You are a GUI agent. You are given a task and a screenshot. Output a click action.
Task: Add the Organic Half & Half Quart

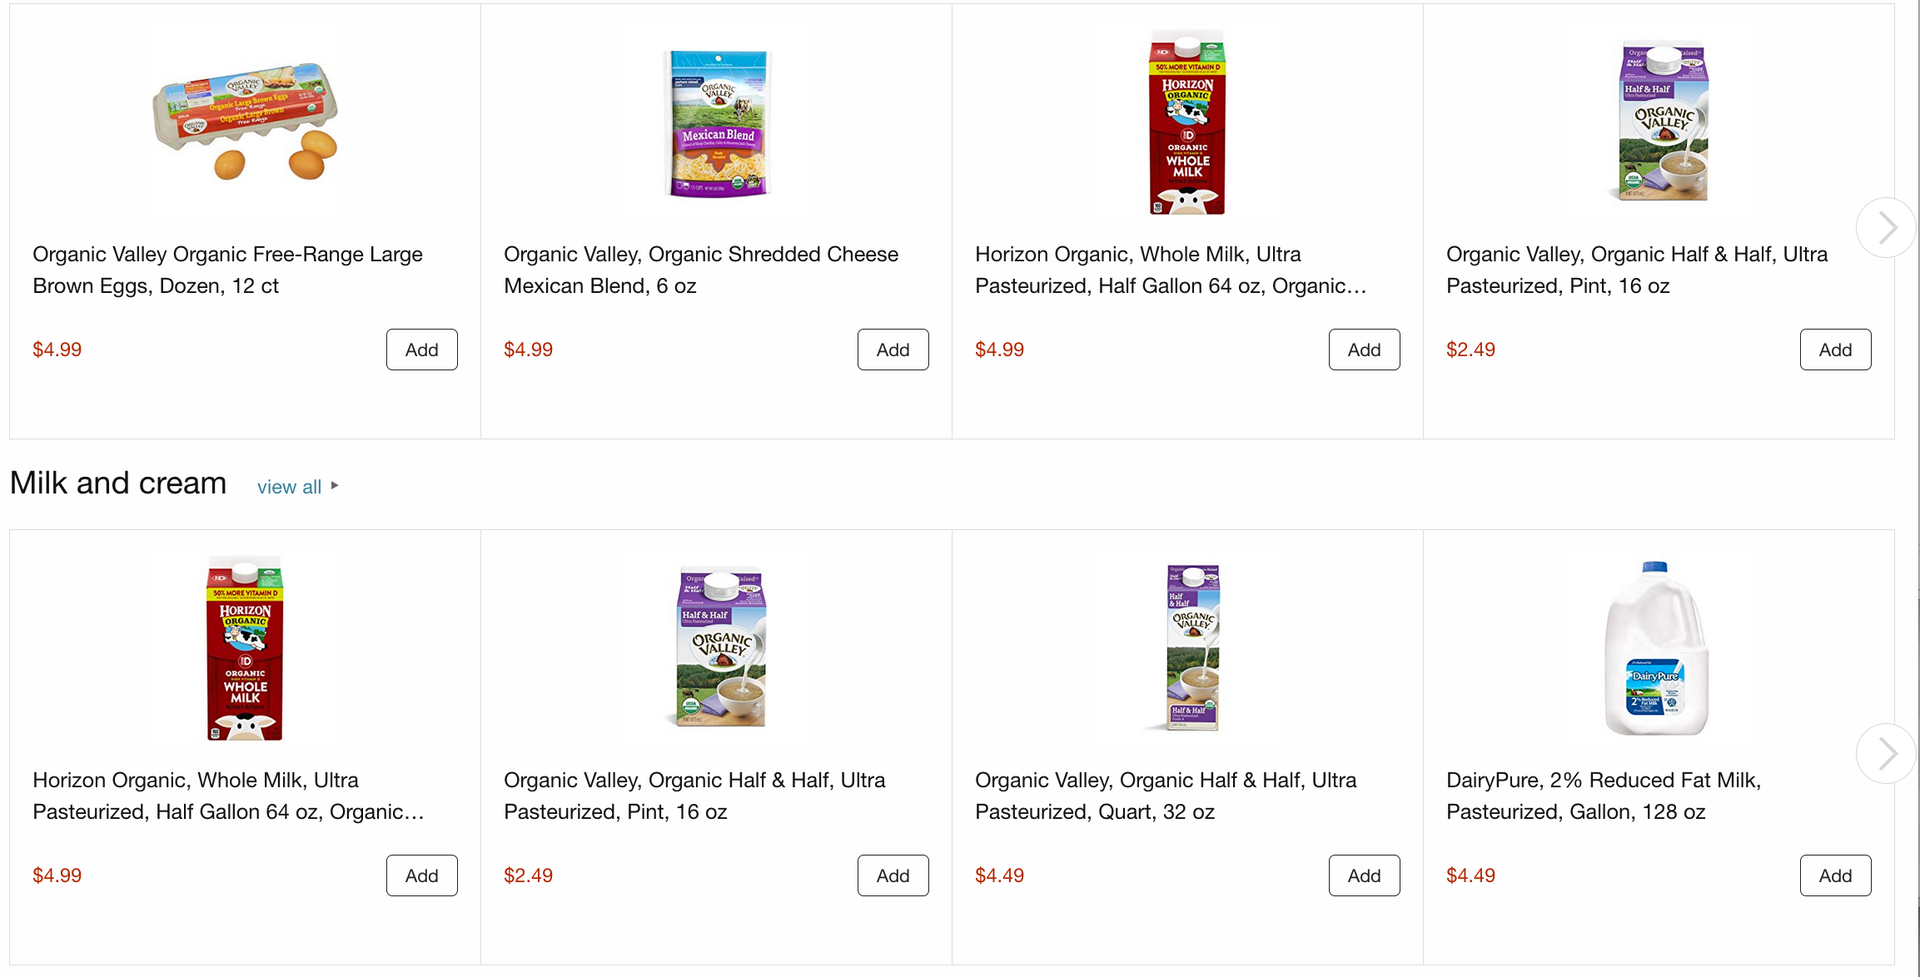coord(1364,875)
